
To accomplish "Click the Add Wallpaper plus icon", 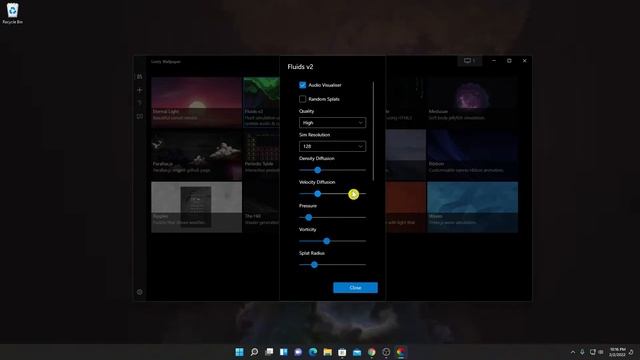I will click(140, 90).
